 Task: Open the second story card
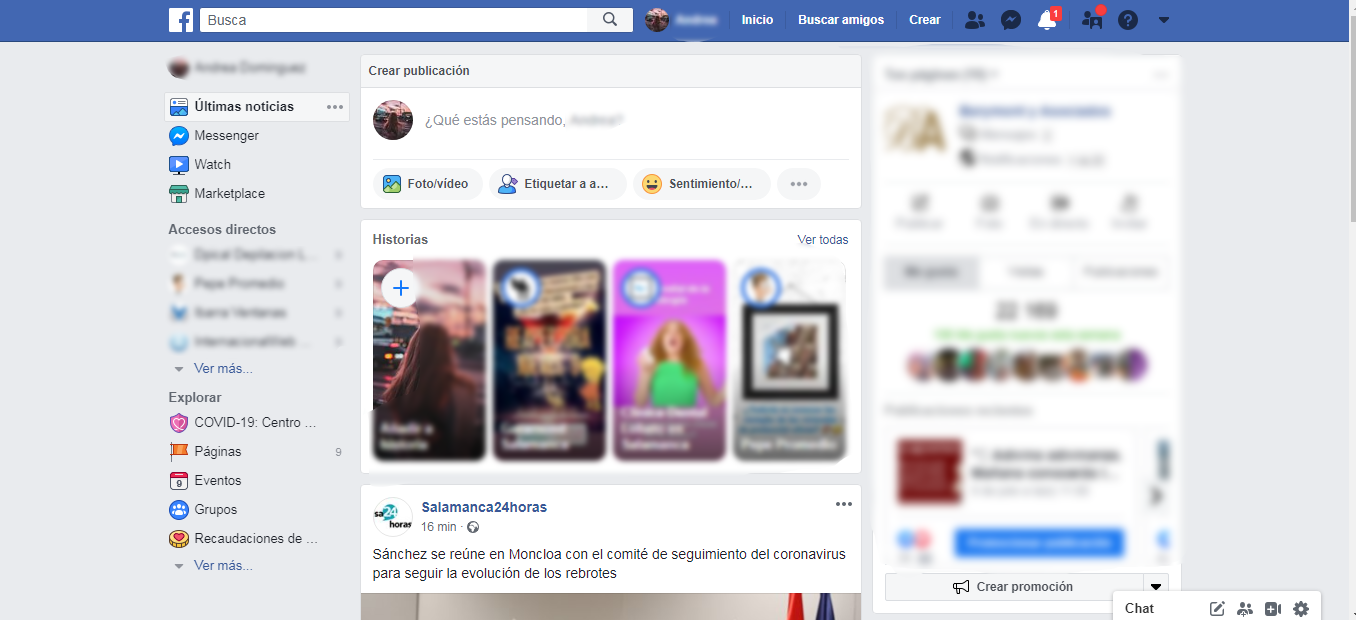[549, 360]
